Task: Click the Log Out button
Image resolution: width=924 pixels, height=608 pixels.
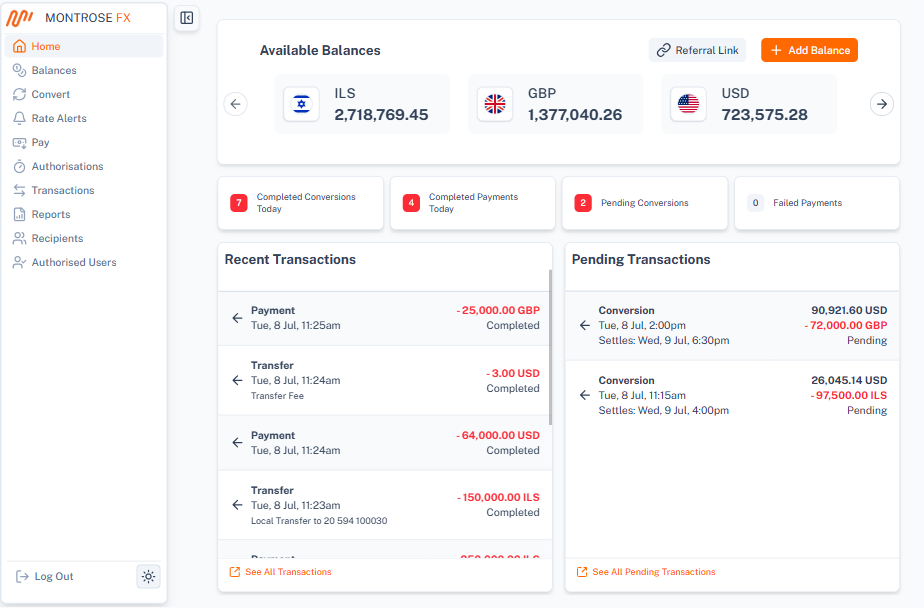Action: pyautogui.click(x=46, y=576)
